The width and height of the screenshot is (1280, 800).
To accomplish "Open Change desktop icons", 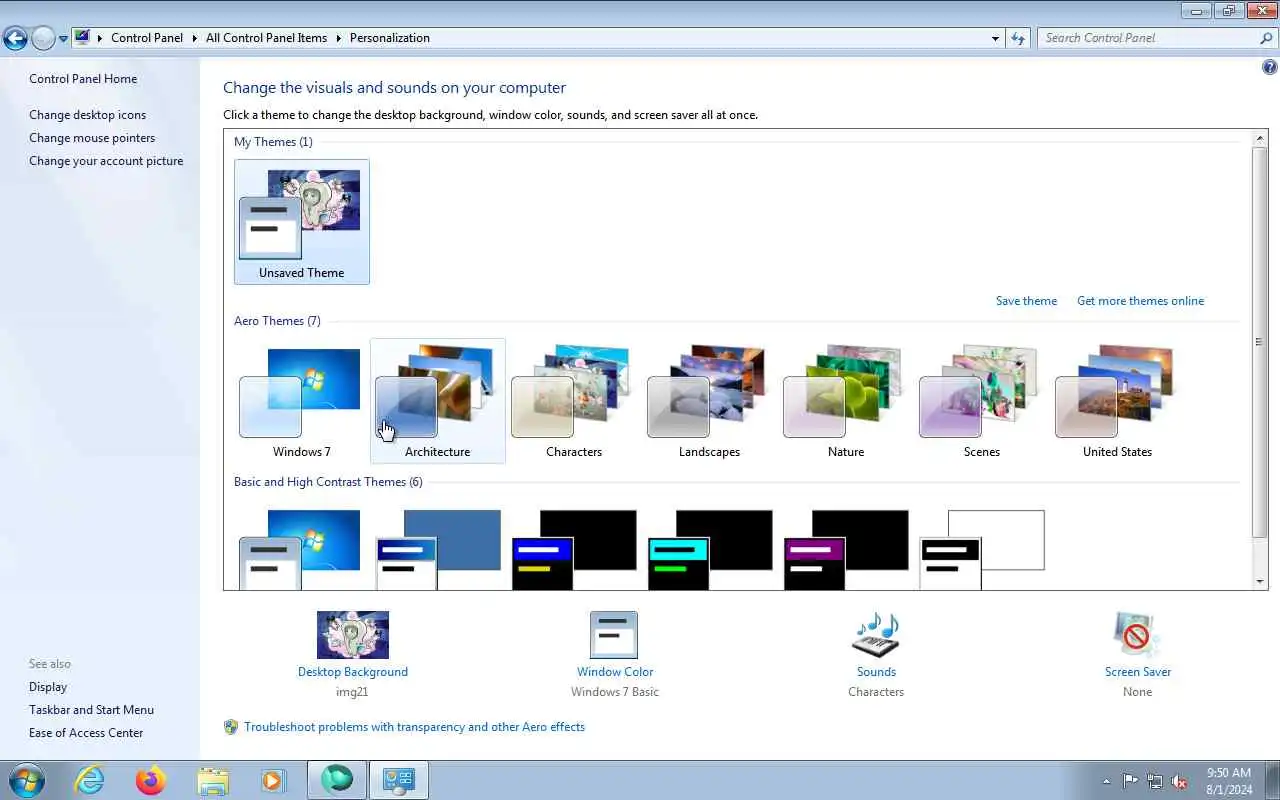I will (87, 115).
